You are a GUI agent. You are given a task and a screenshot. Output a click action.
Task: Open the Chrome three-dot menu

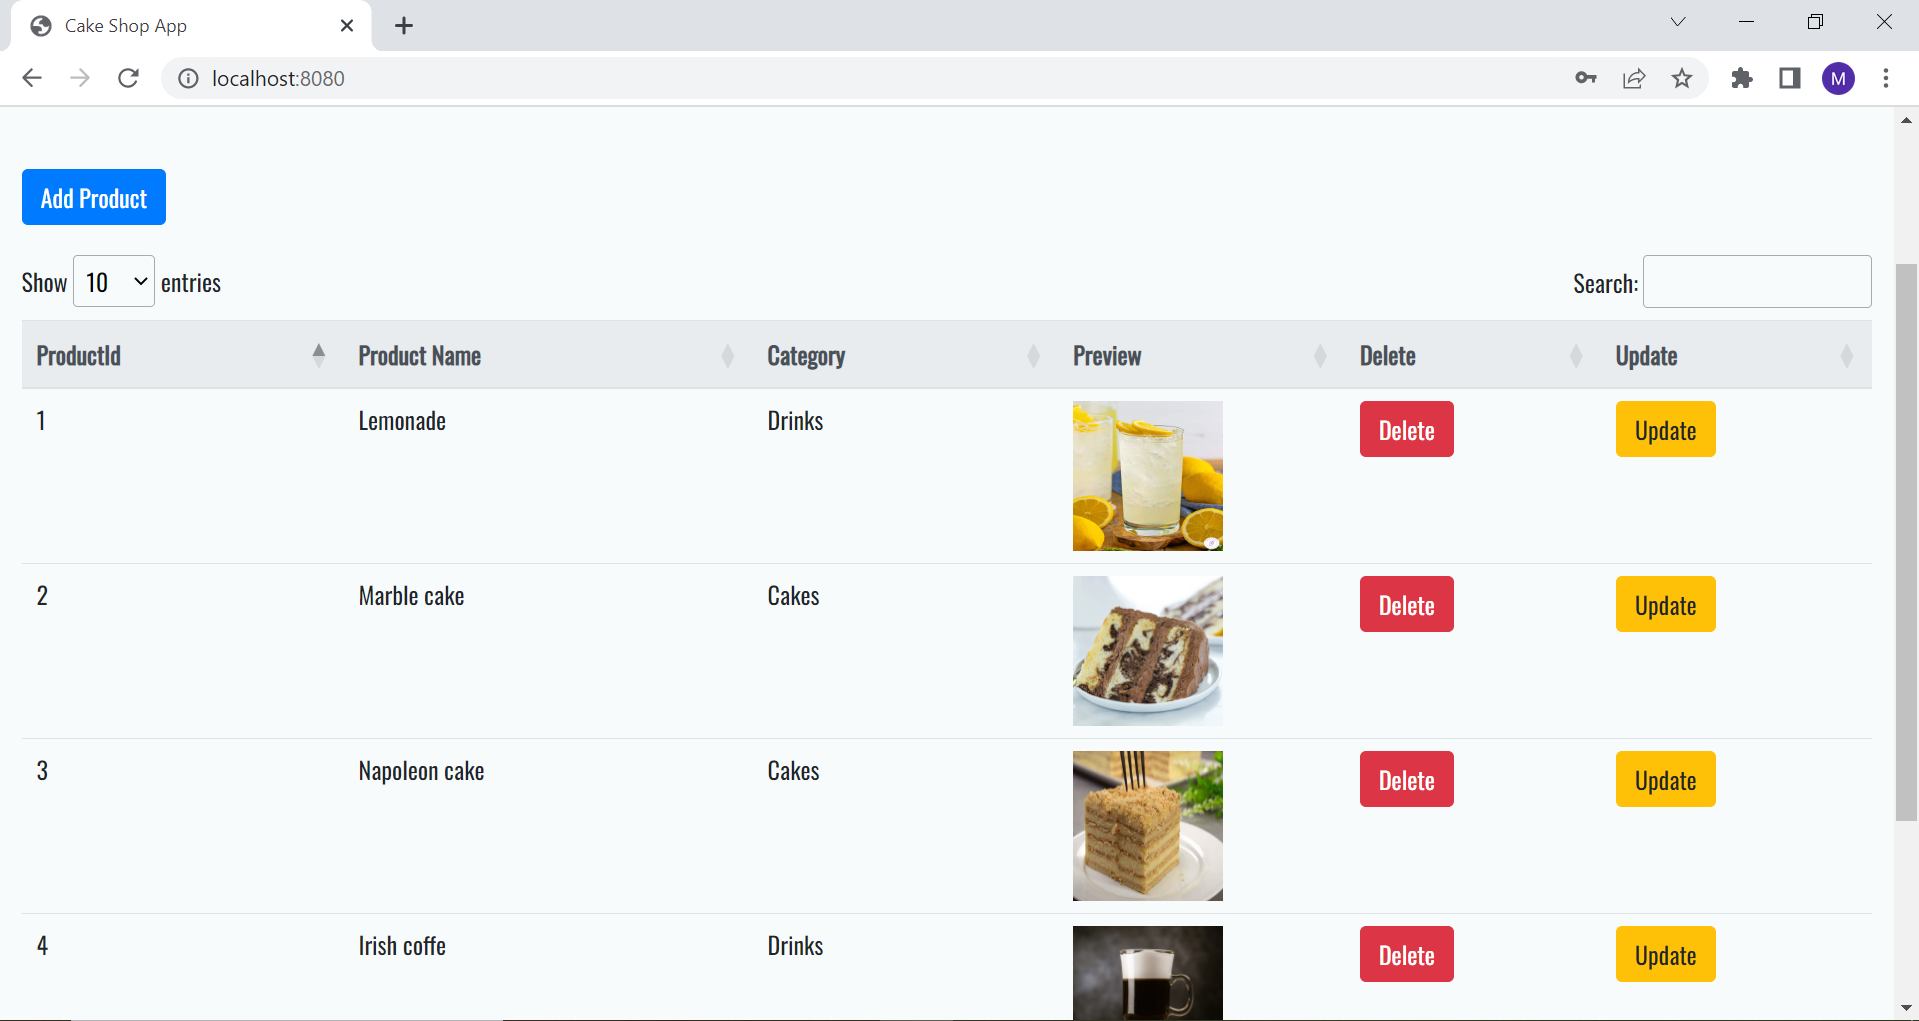tap(1886, 78)
